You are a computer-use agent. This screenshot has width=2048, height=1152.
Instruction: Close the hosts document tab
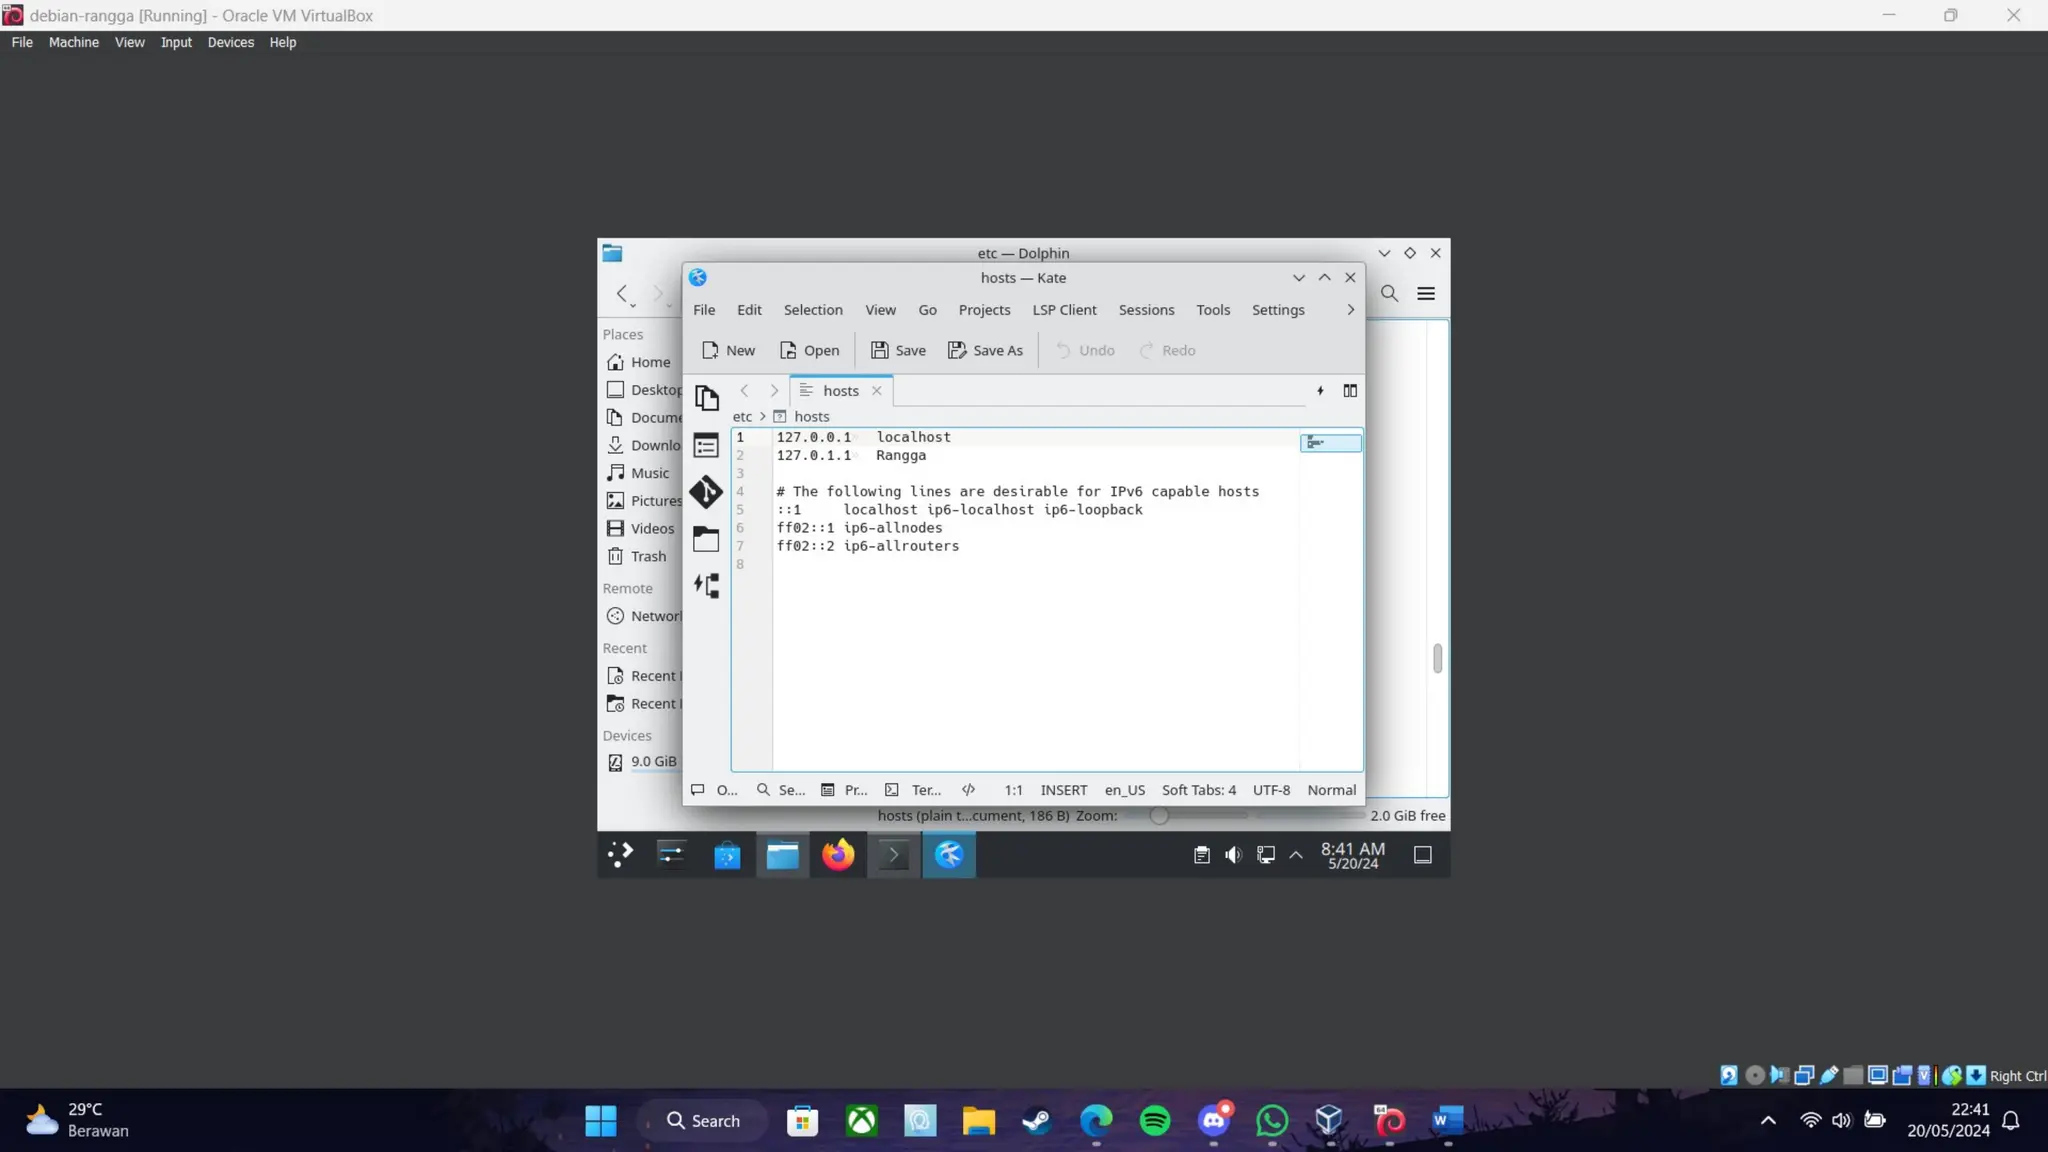[x=877, y=391]
